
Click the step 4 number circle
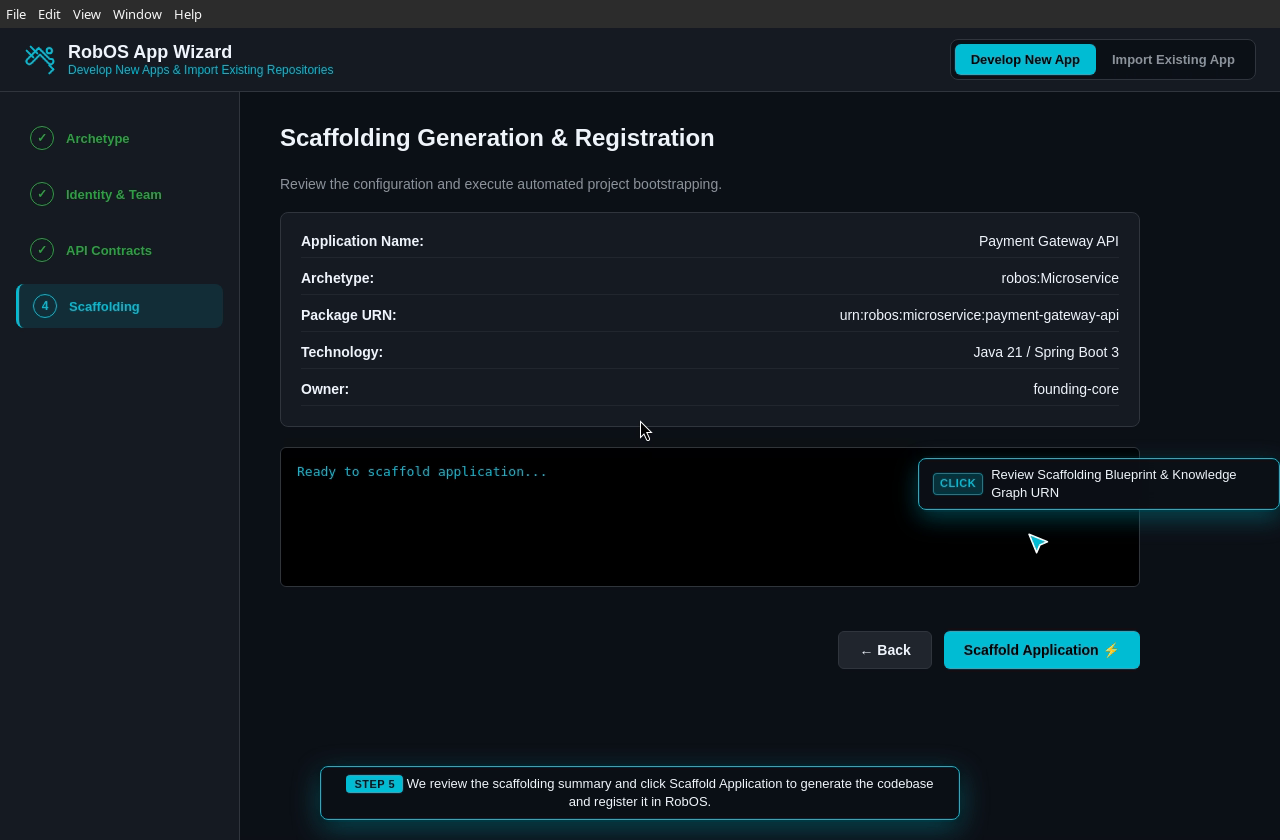pyautogui.click(x=45, y=306)
